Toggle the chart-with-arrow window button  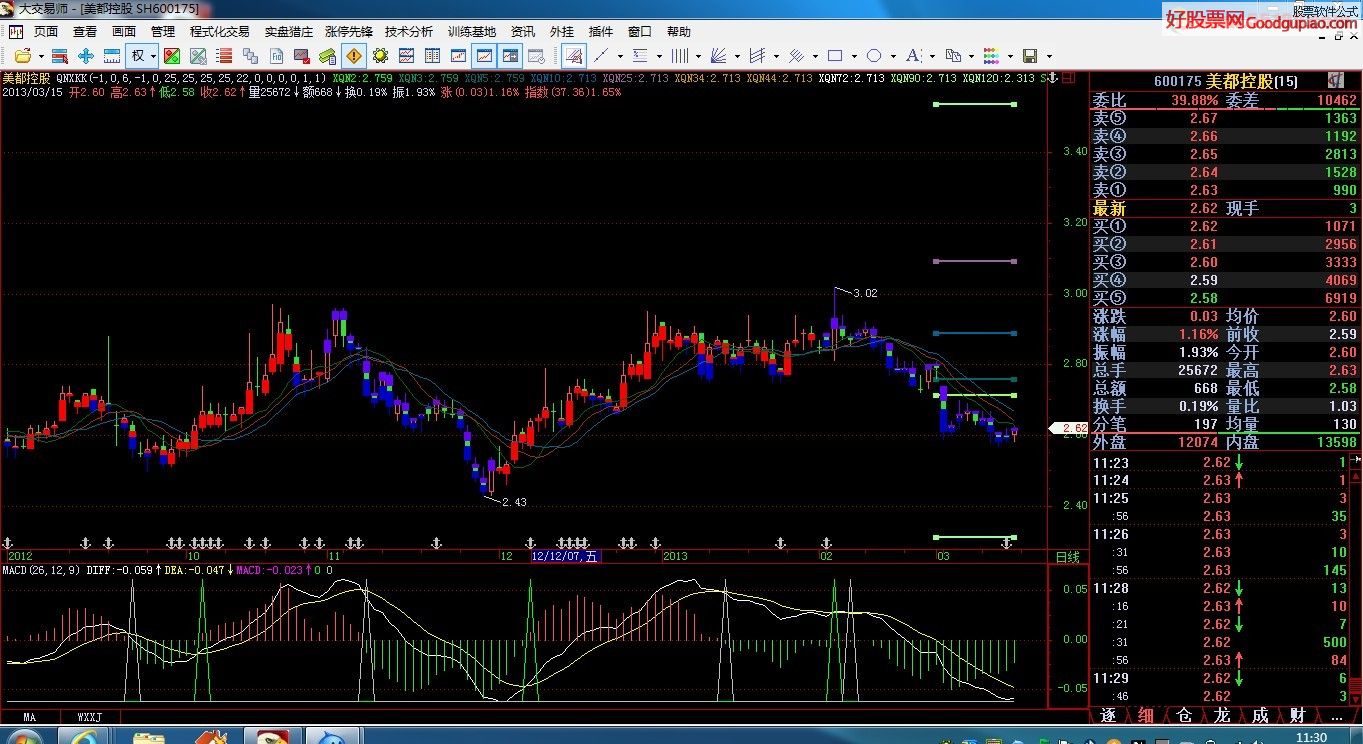pyautogui.click(x=510, y=56)
